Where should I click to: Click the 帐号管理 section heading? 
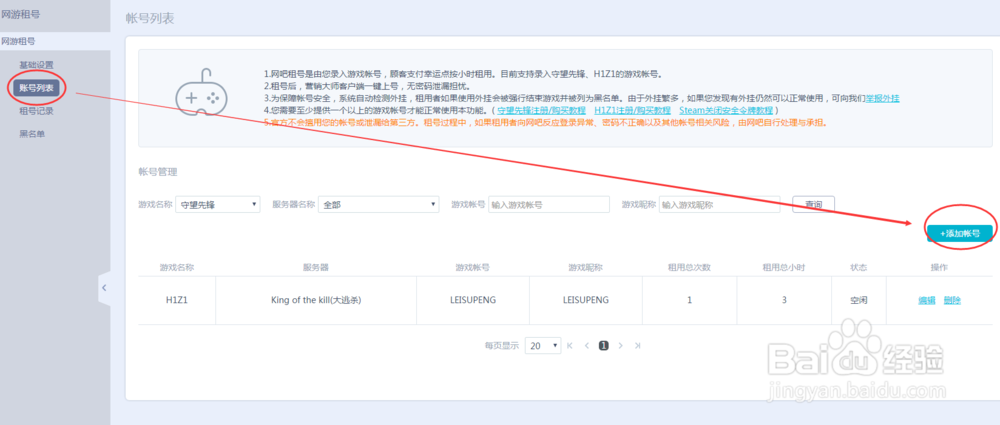pos(158,172)
